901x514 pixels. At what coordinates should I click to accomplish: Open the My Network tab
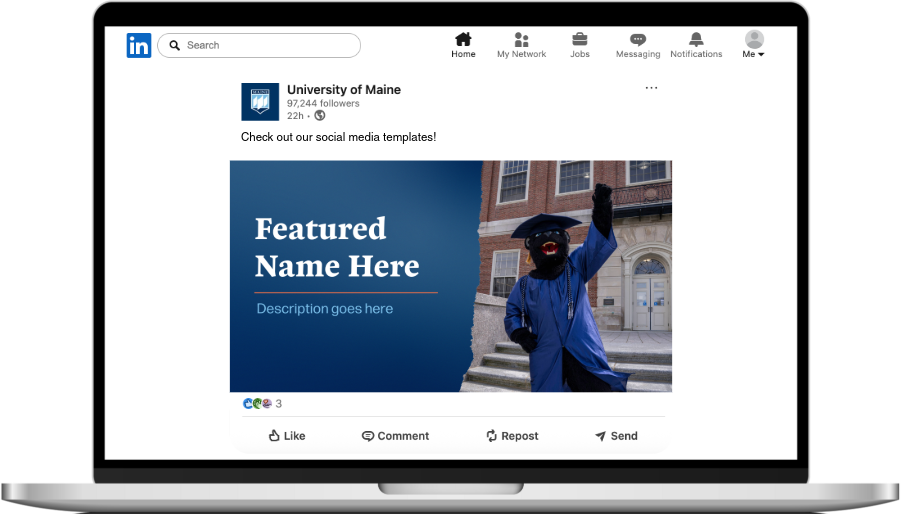click(x=521, y=45)
